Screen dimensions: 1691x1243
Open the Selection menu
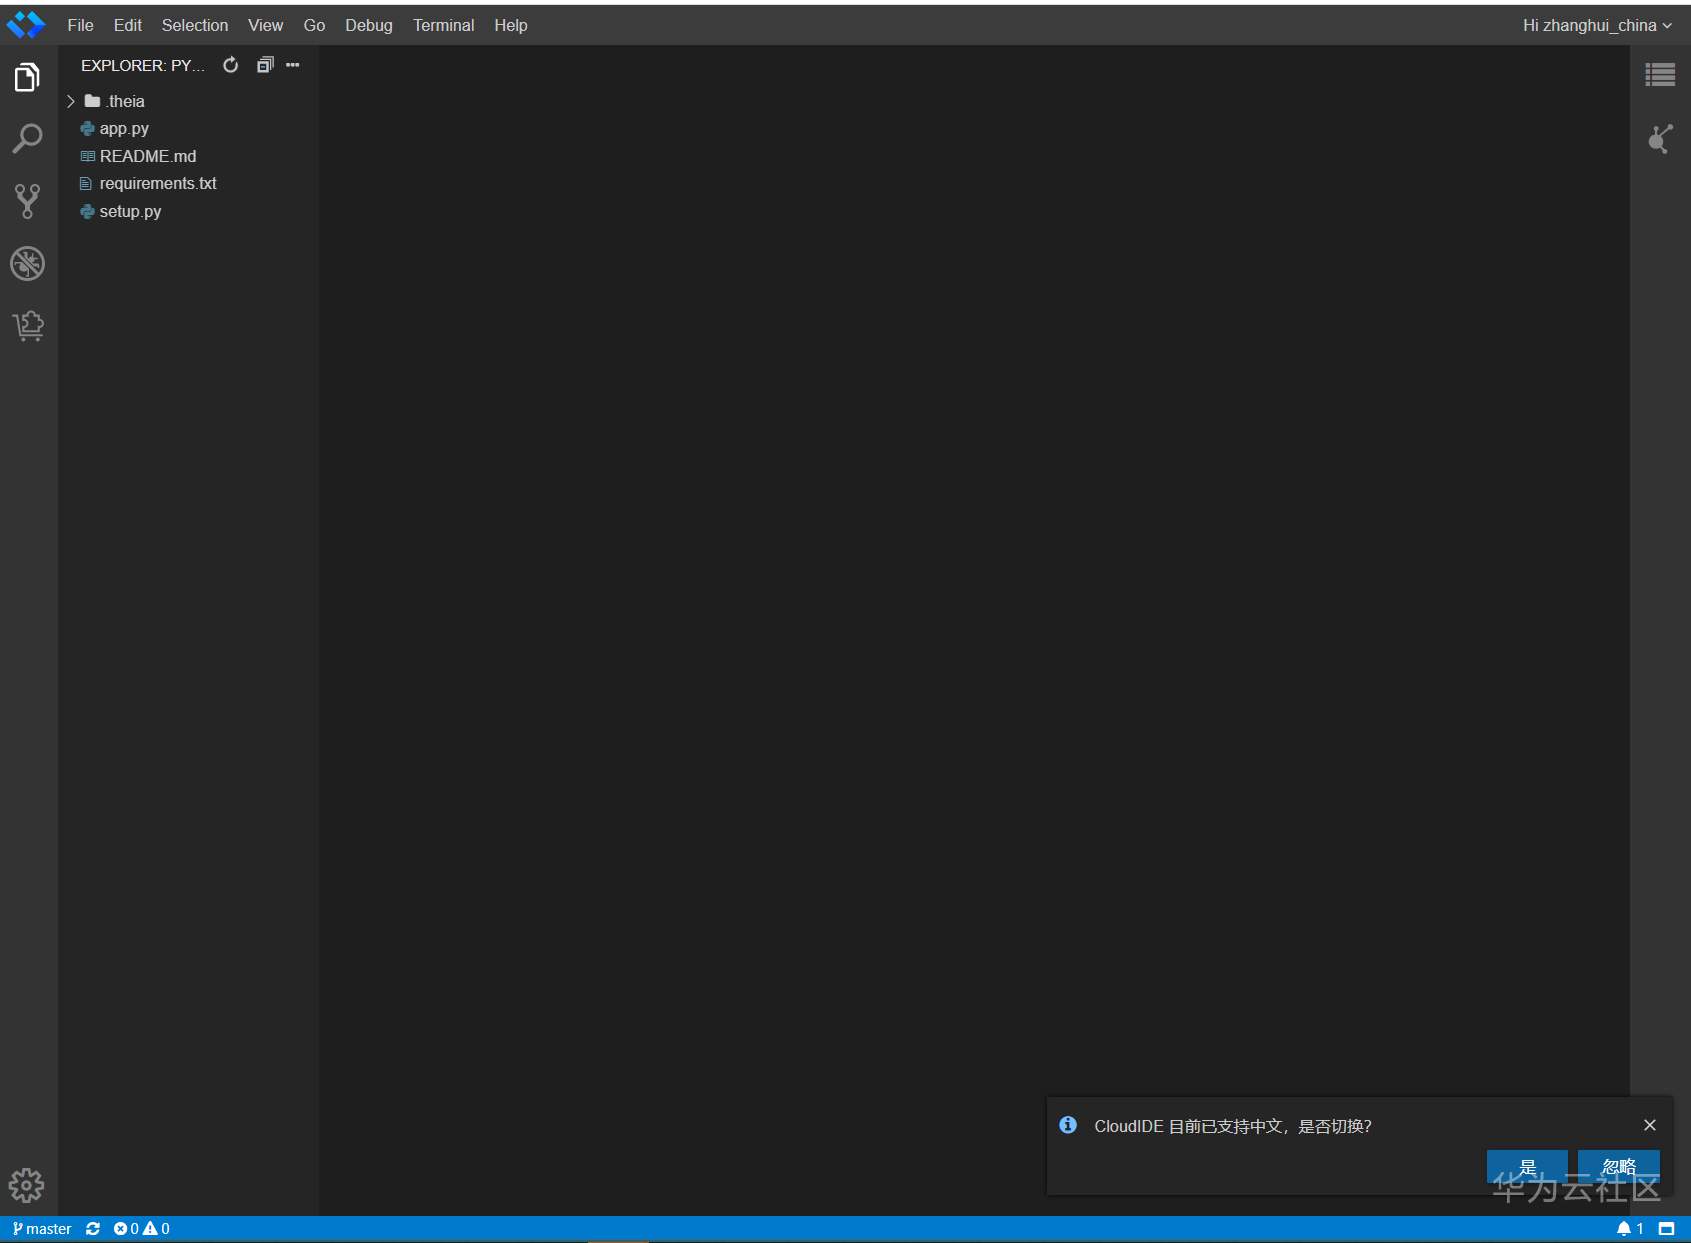pyautogui.click(x=195, y=25)
